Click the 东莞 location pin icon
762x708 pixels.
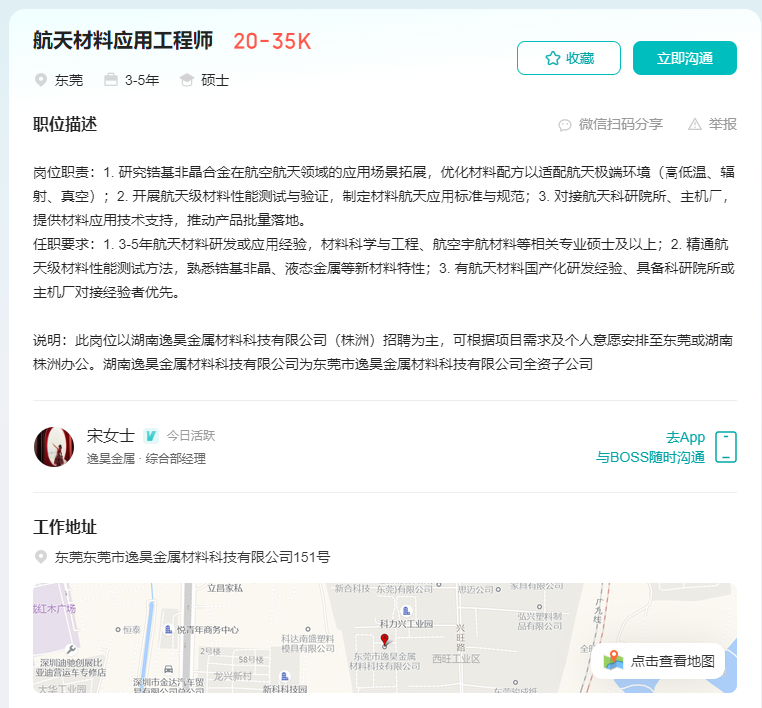(x=41, y=80)
